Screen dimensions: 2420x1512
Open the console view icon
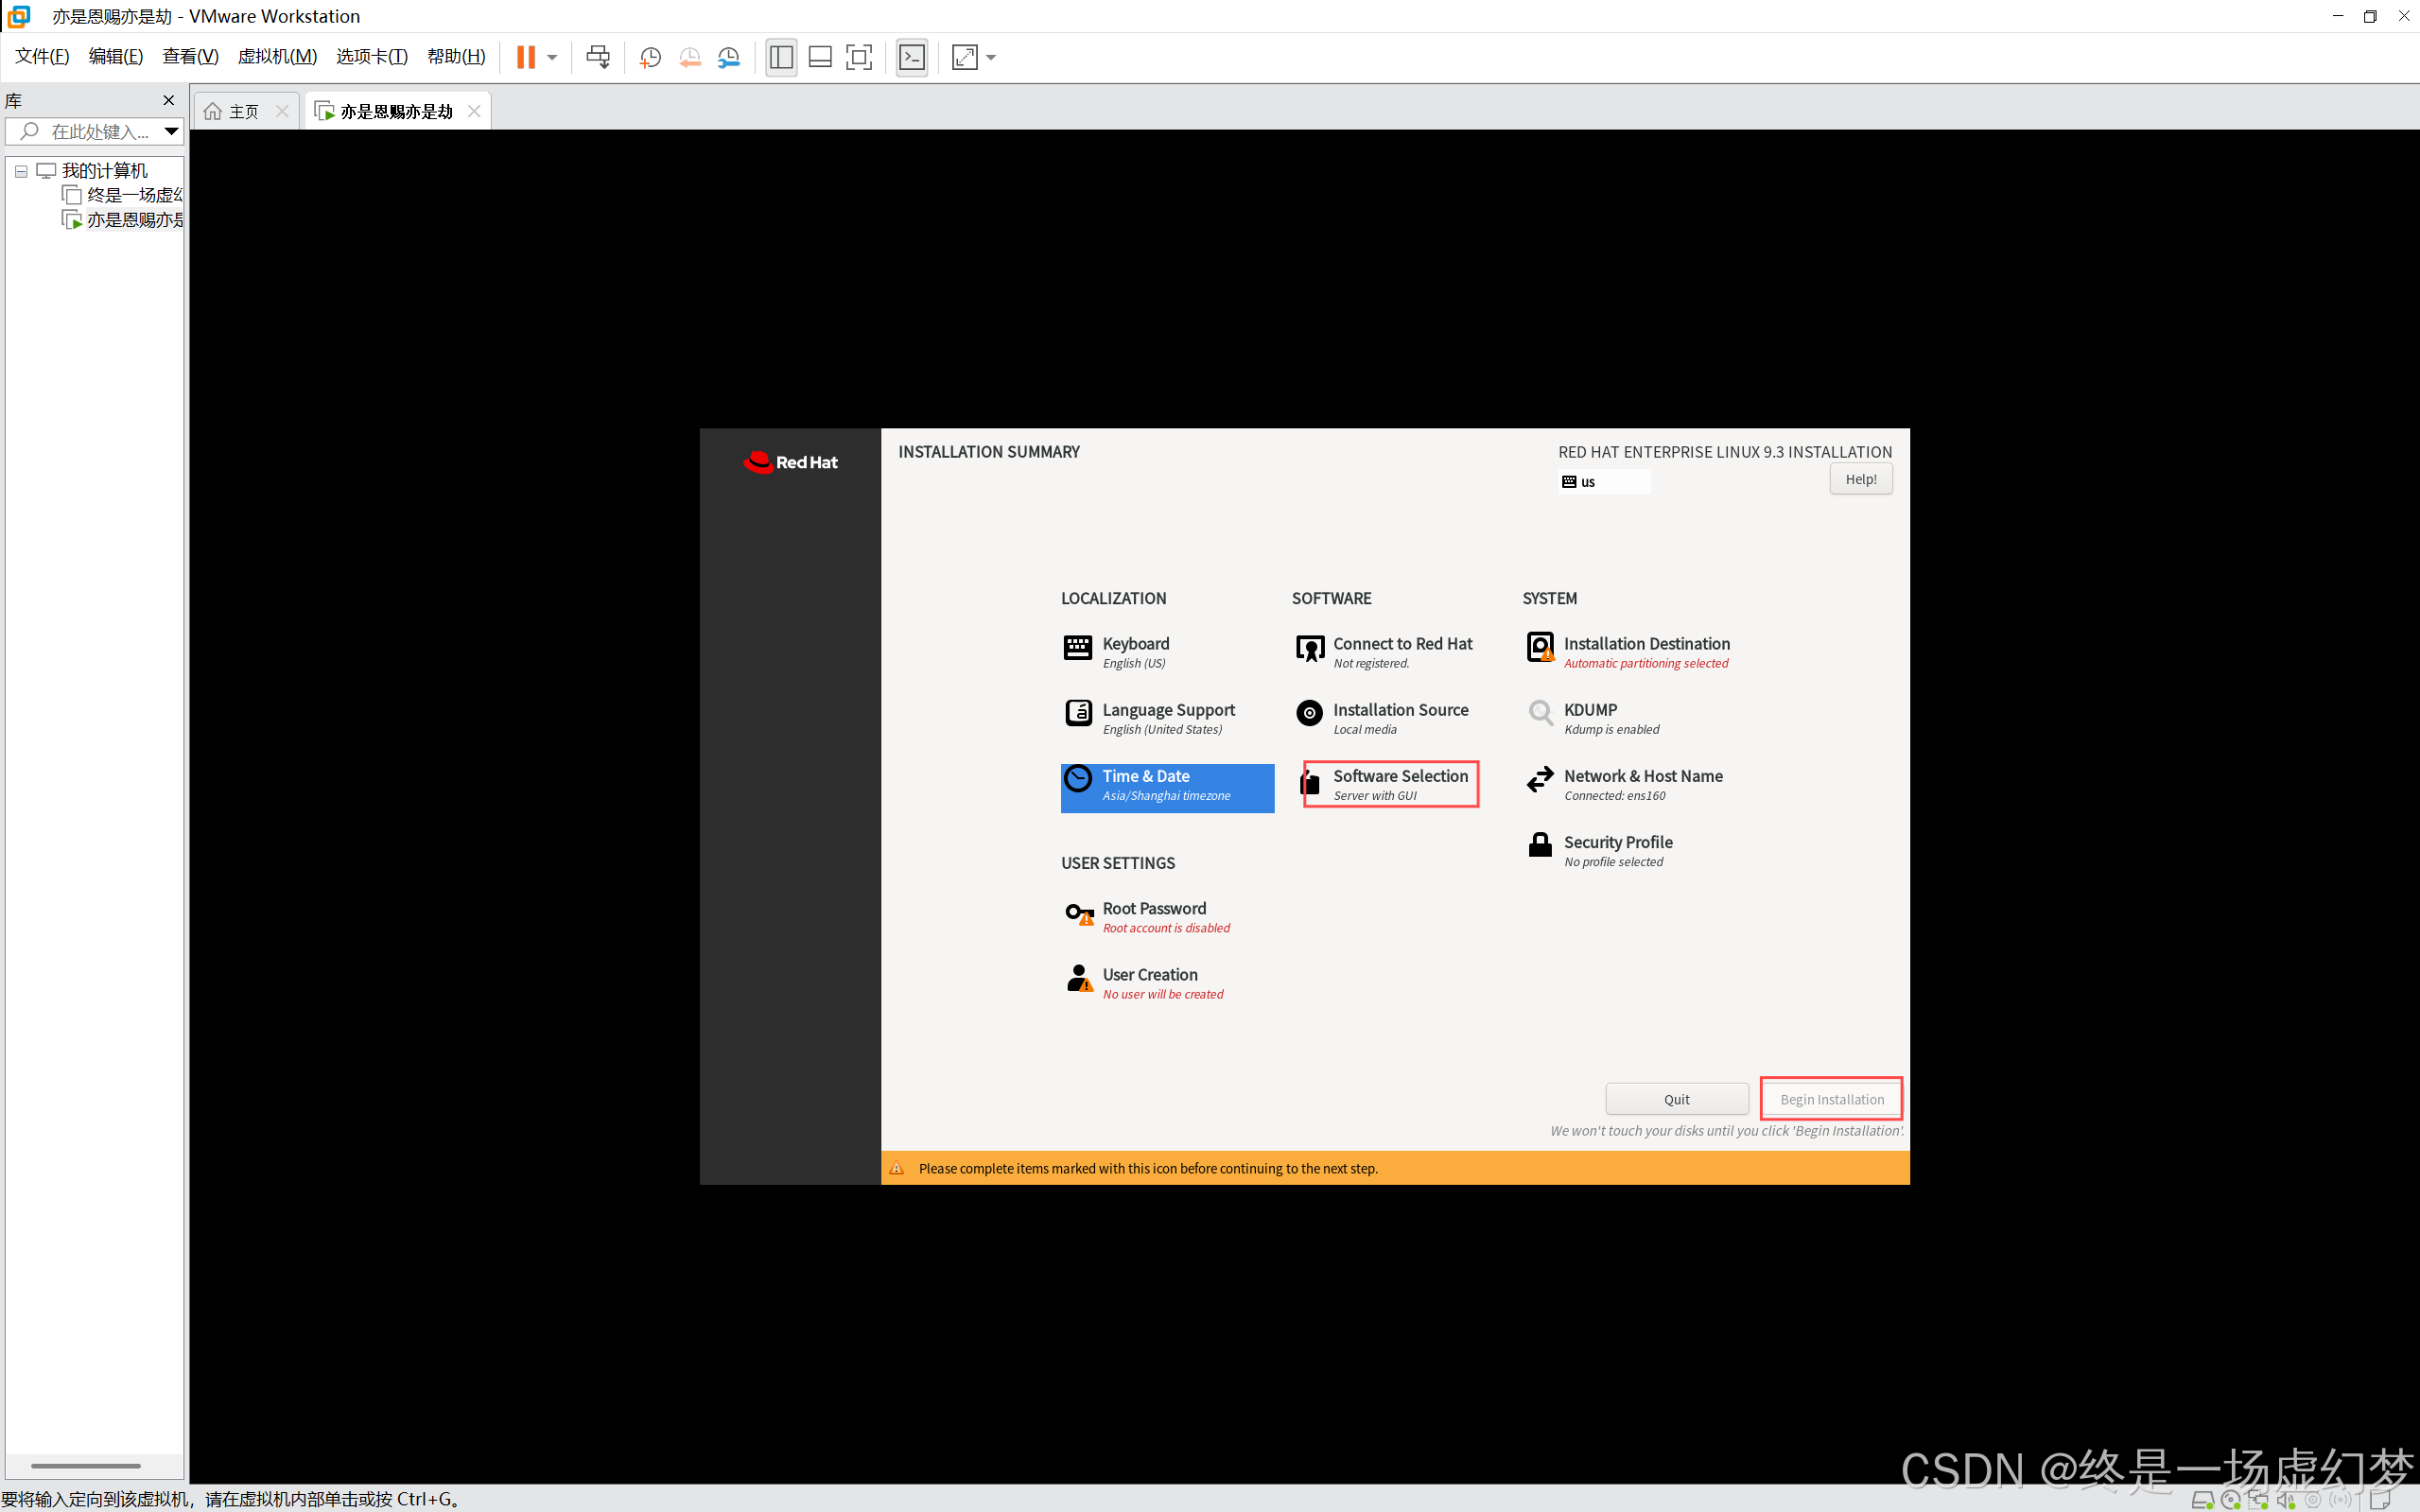coord(912,57)
